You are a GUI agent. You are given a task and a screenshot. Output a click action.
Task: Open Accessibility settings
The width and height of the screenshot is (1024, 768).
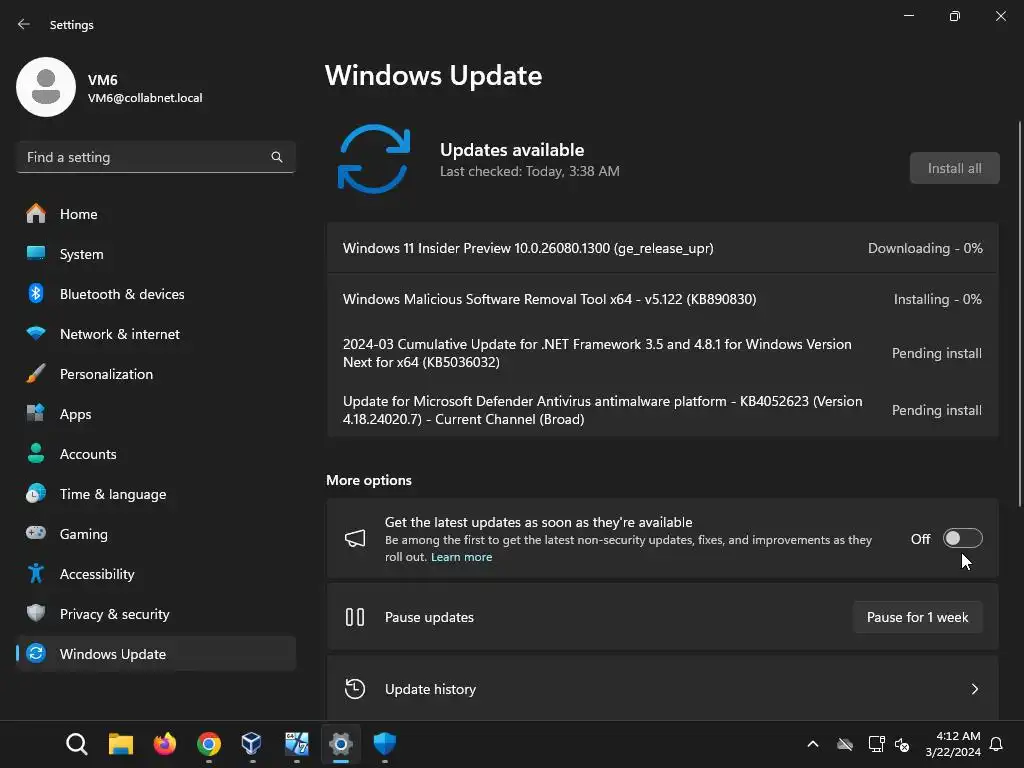(x=156, y=574)
